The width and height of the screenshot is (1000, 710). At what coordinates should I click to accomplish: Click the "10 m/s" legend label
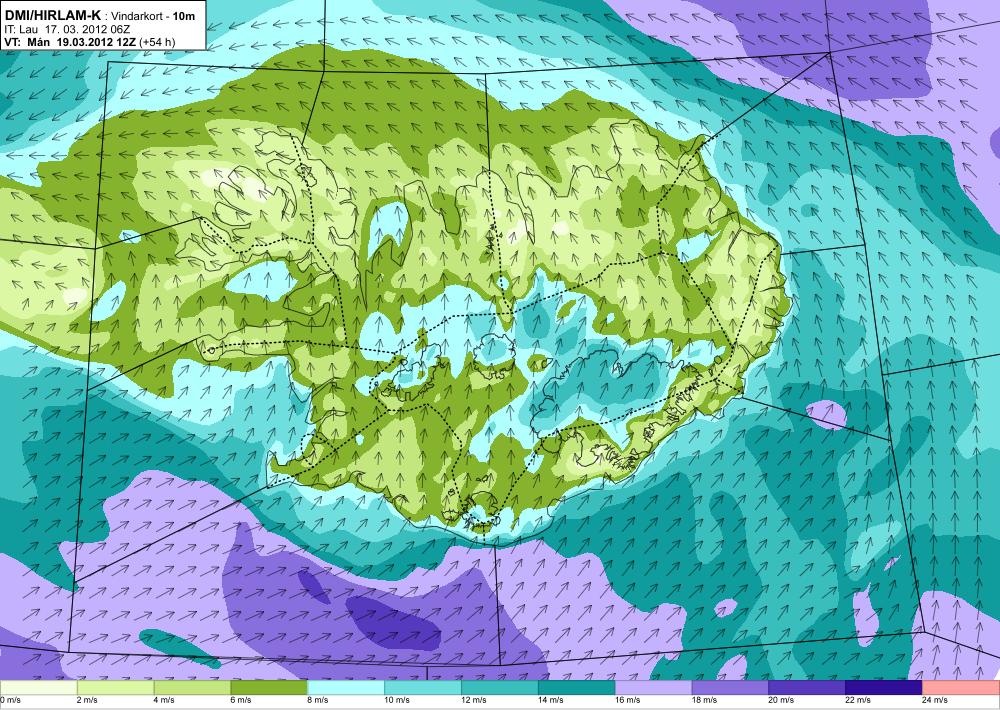[397, 700]
